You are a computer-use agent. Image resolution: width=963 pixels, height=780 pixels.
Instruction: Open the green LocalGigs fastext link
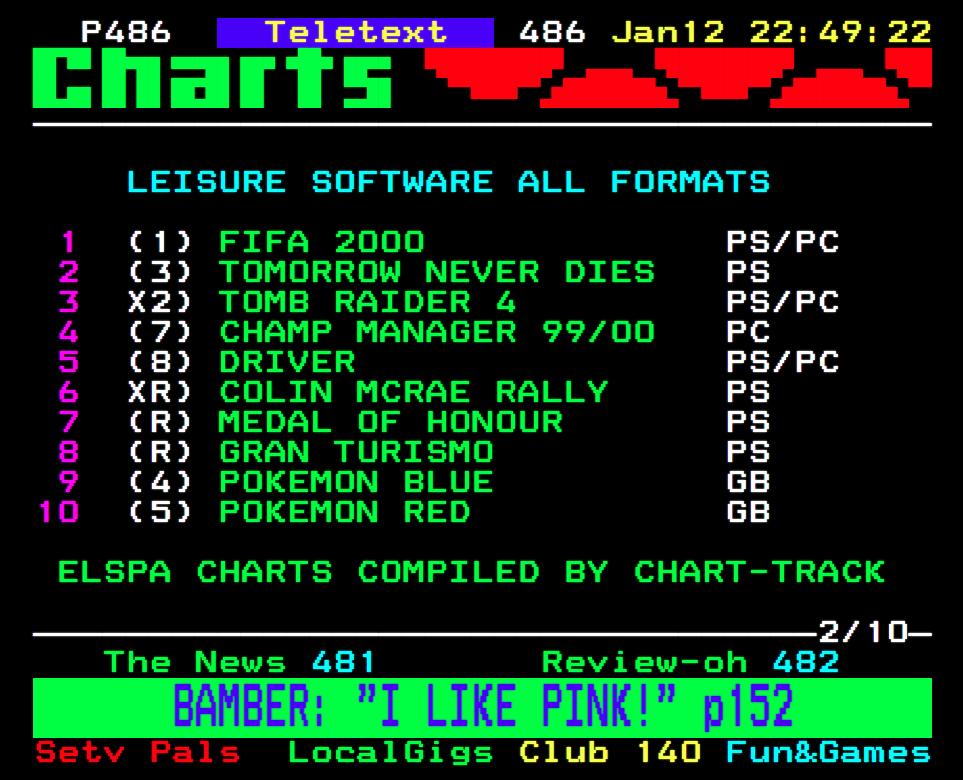[391, 753]
